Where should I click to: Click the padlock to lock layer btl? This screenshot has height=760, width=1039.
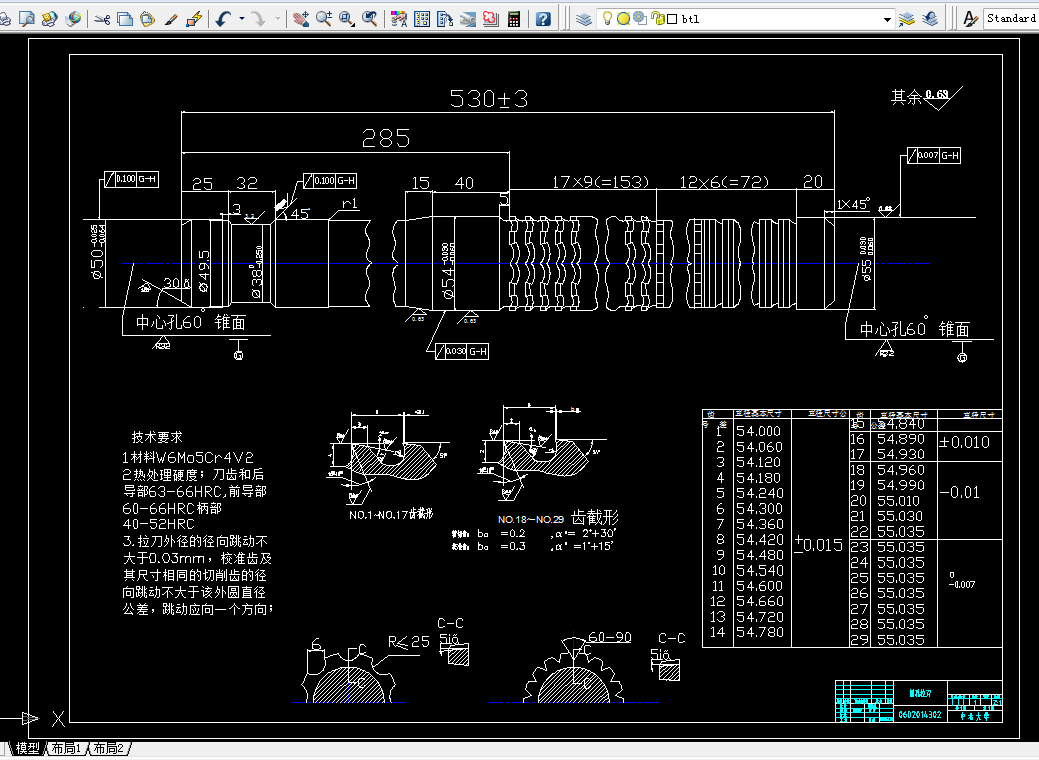658,17
